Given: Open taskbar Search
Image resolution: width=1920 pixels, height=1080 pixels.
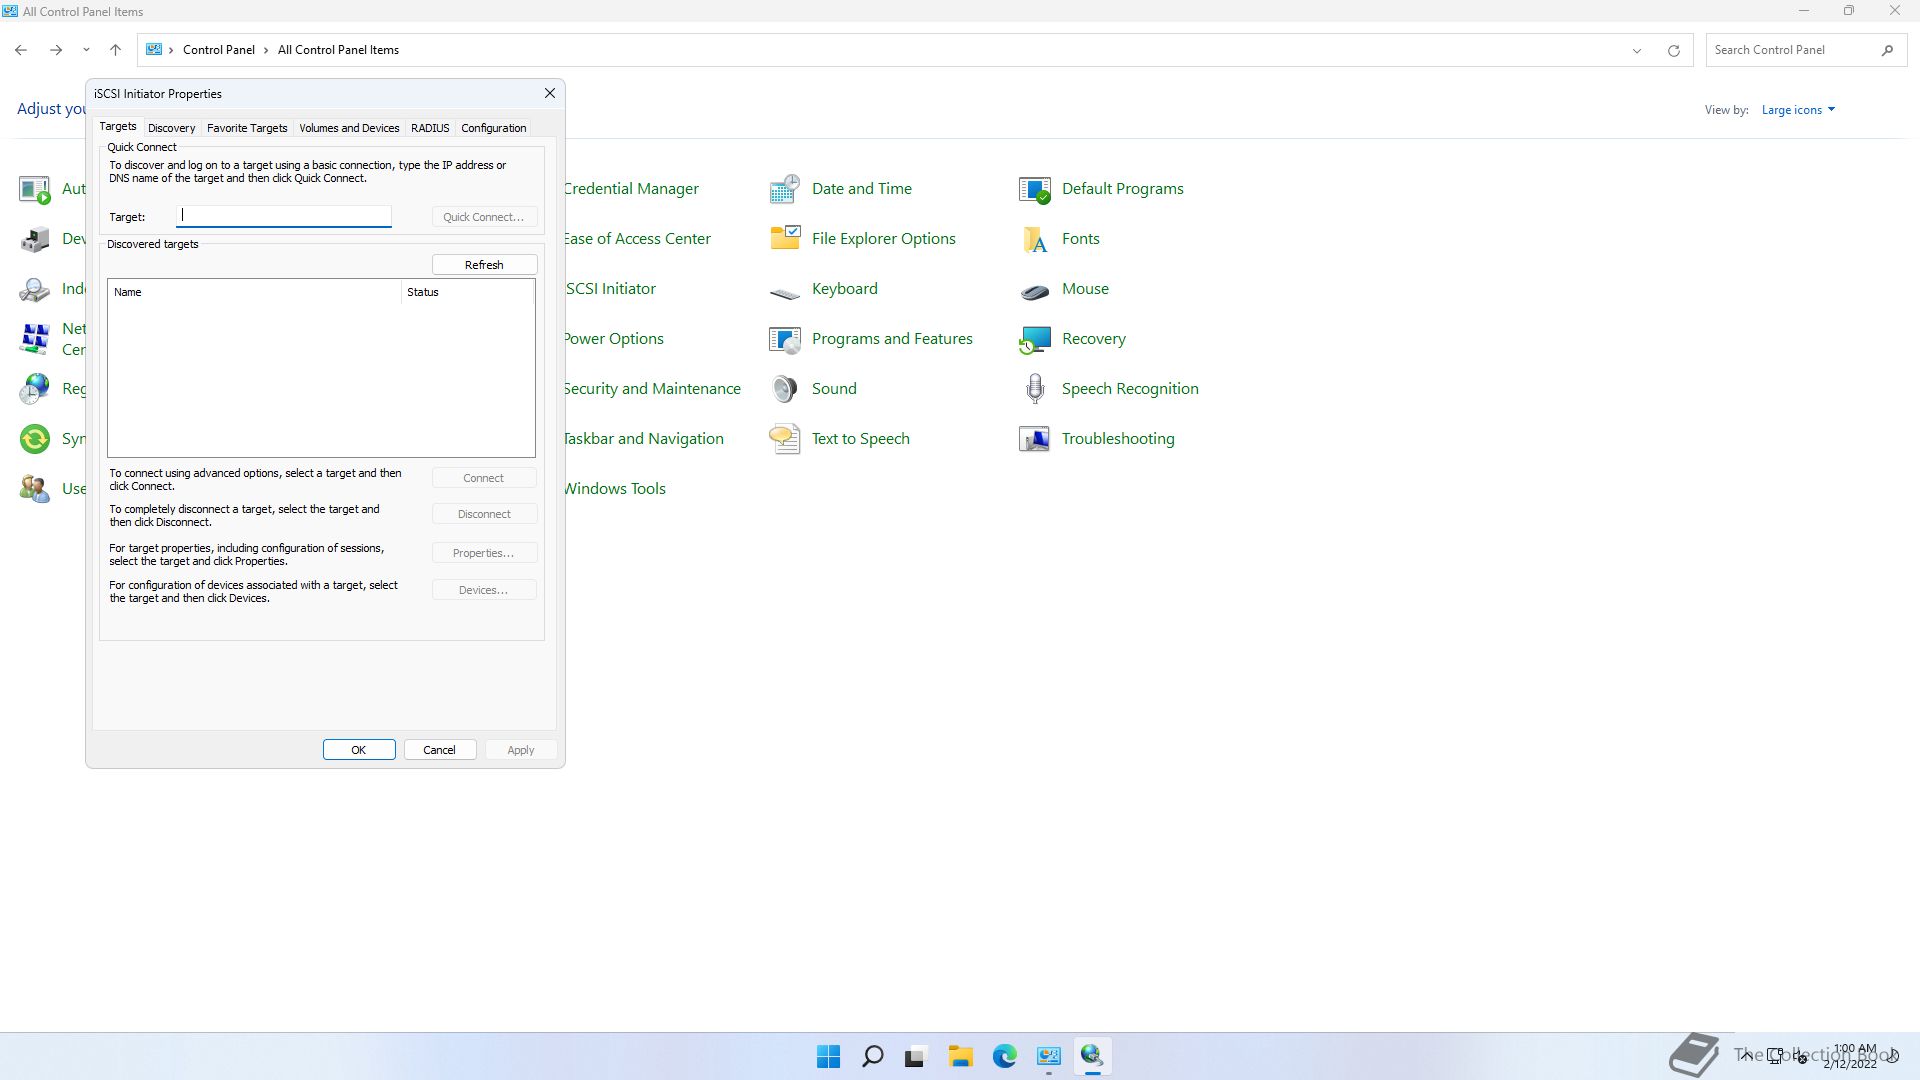Looking at the screenshot, I should tap(872, 1056).
